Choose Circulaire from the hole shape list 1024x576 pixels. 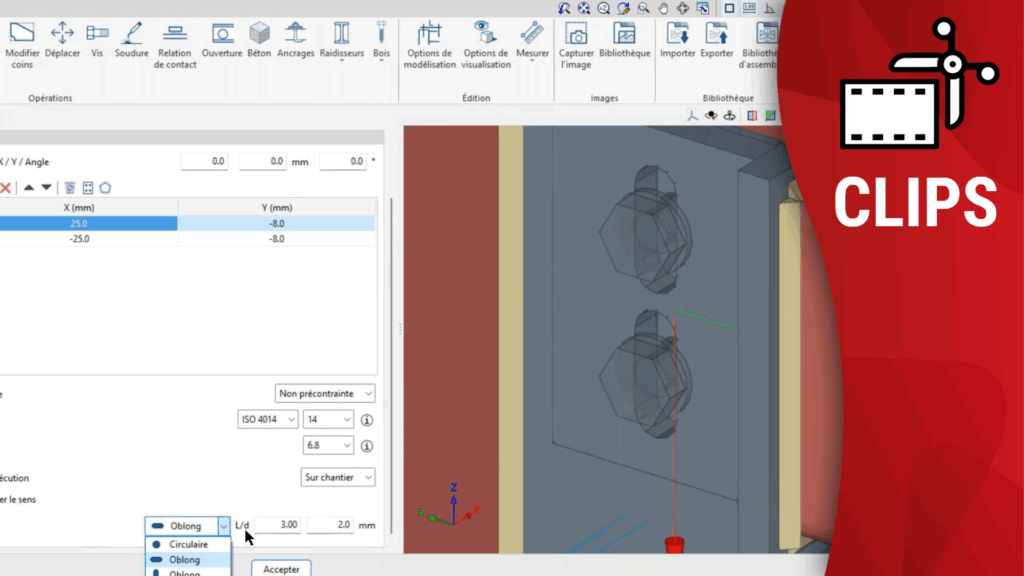pos(188,545)
